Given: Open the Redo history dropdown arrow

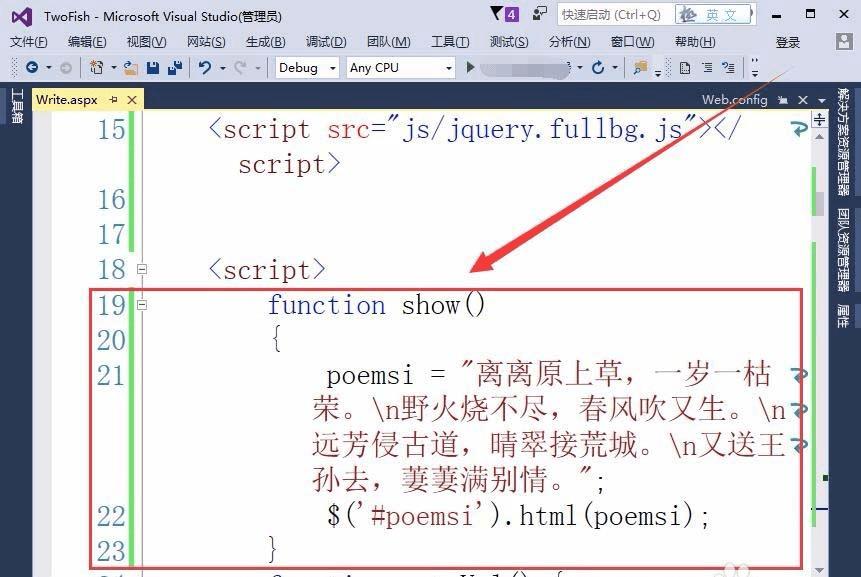Looking at the screenshot, I should [257, 68].
